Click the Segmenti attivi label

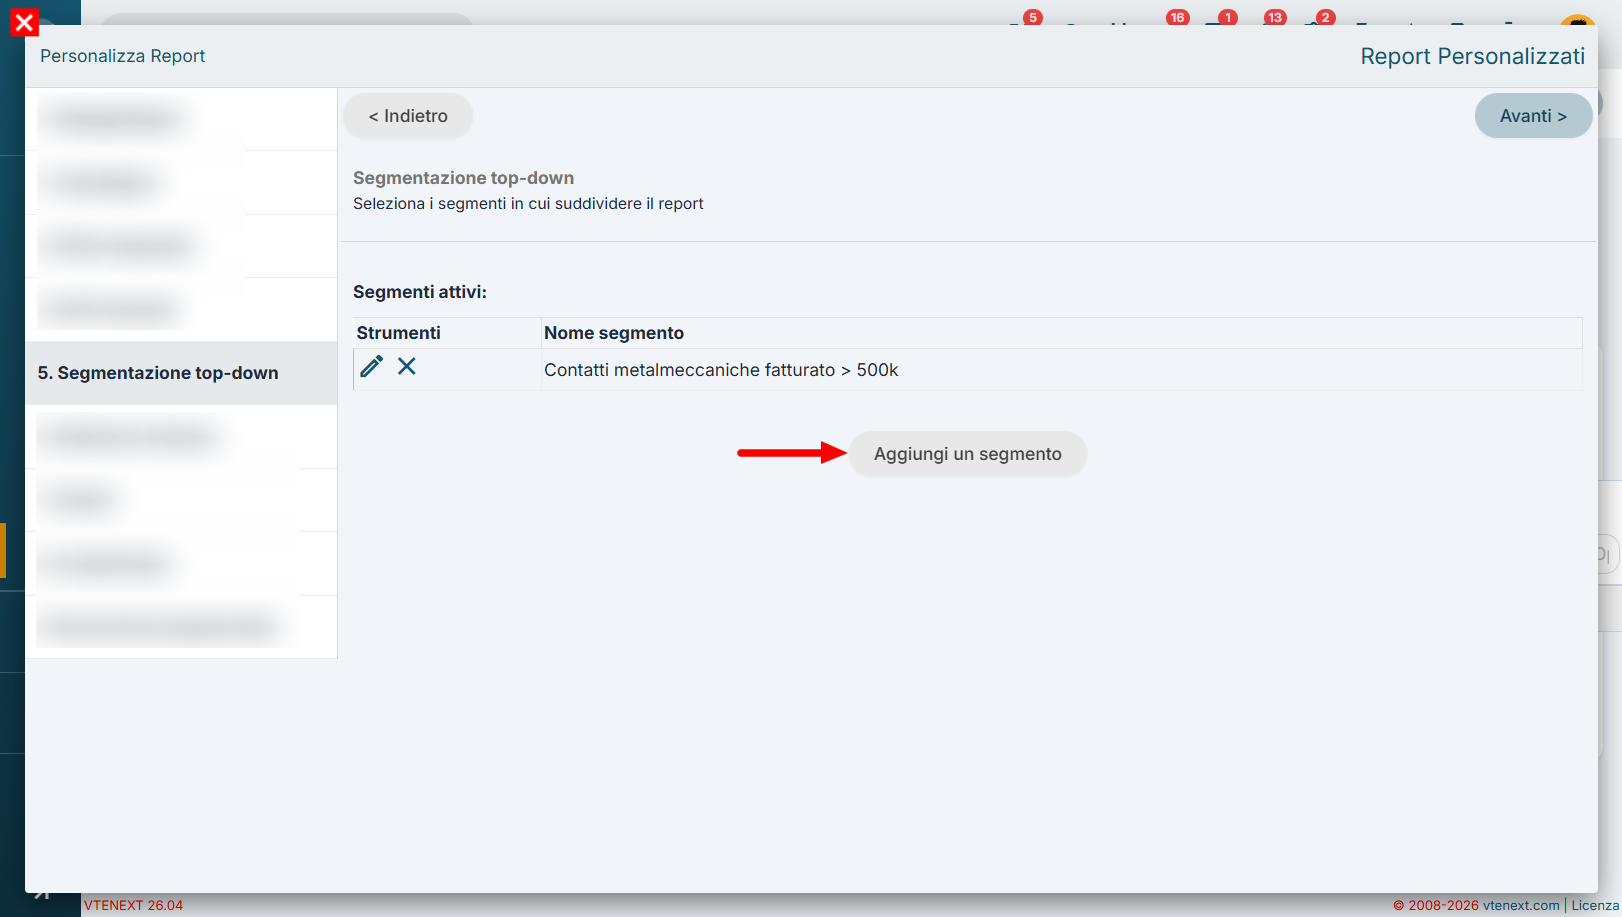point(420,292)
